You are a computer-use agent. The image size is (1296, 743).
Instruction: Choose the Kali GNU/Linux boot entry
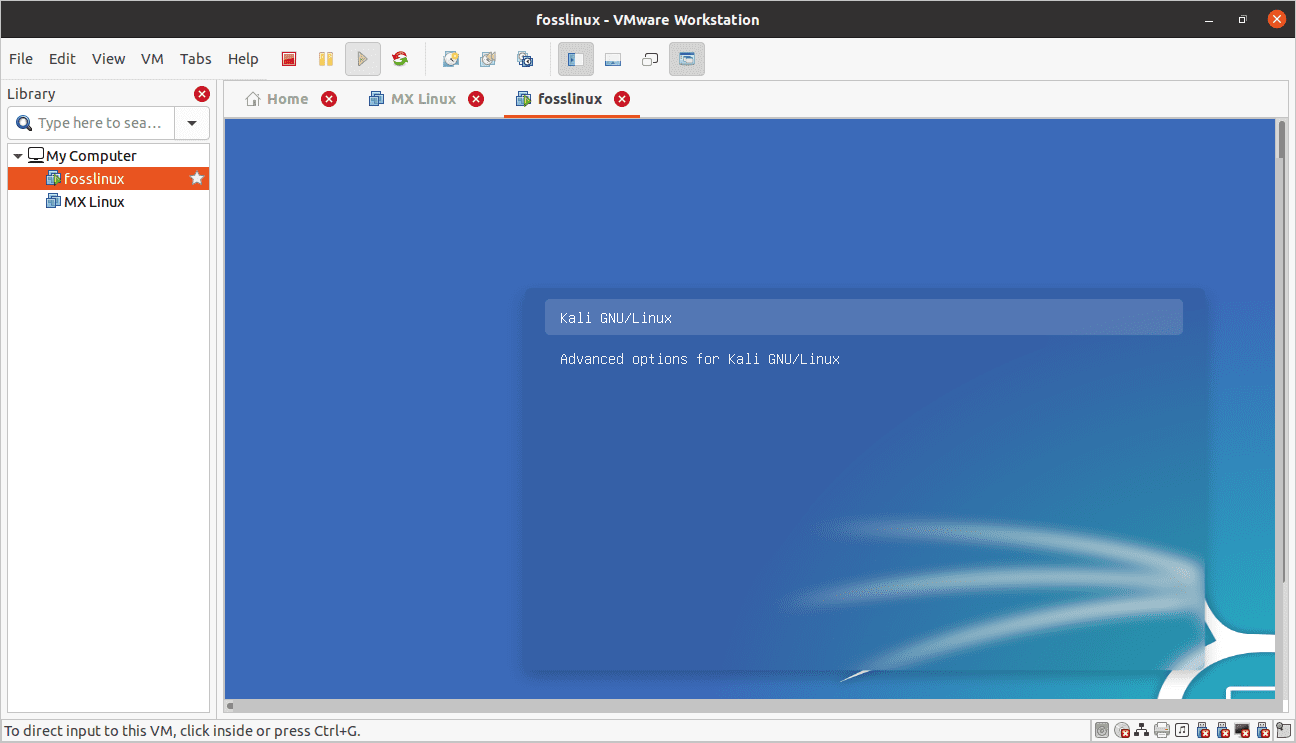(864, 318)
